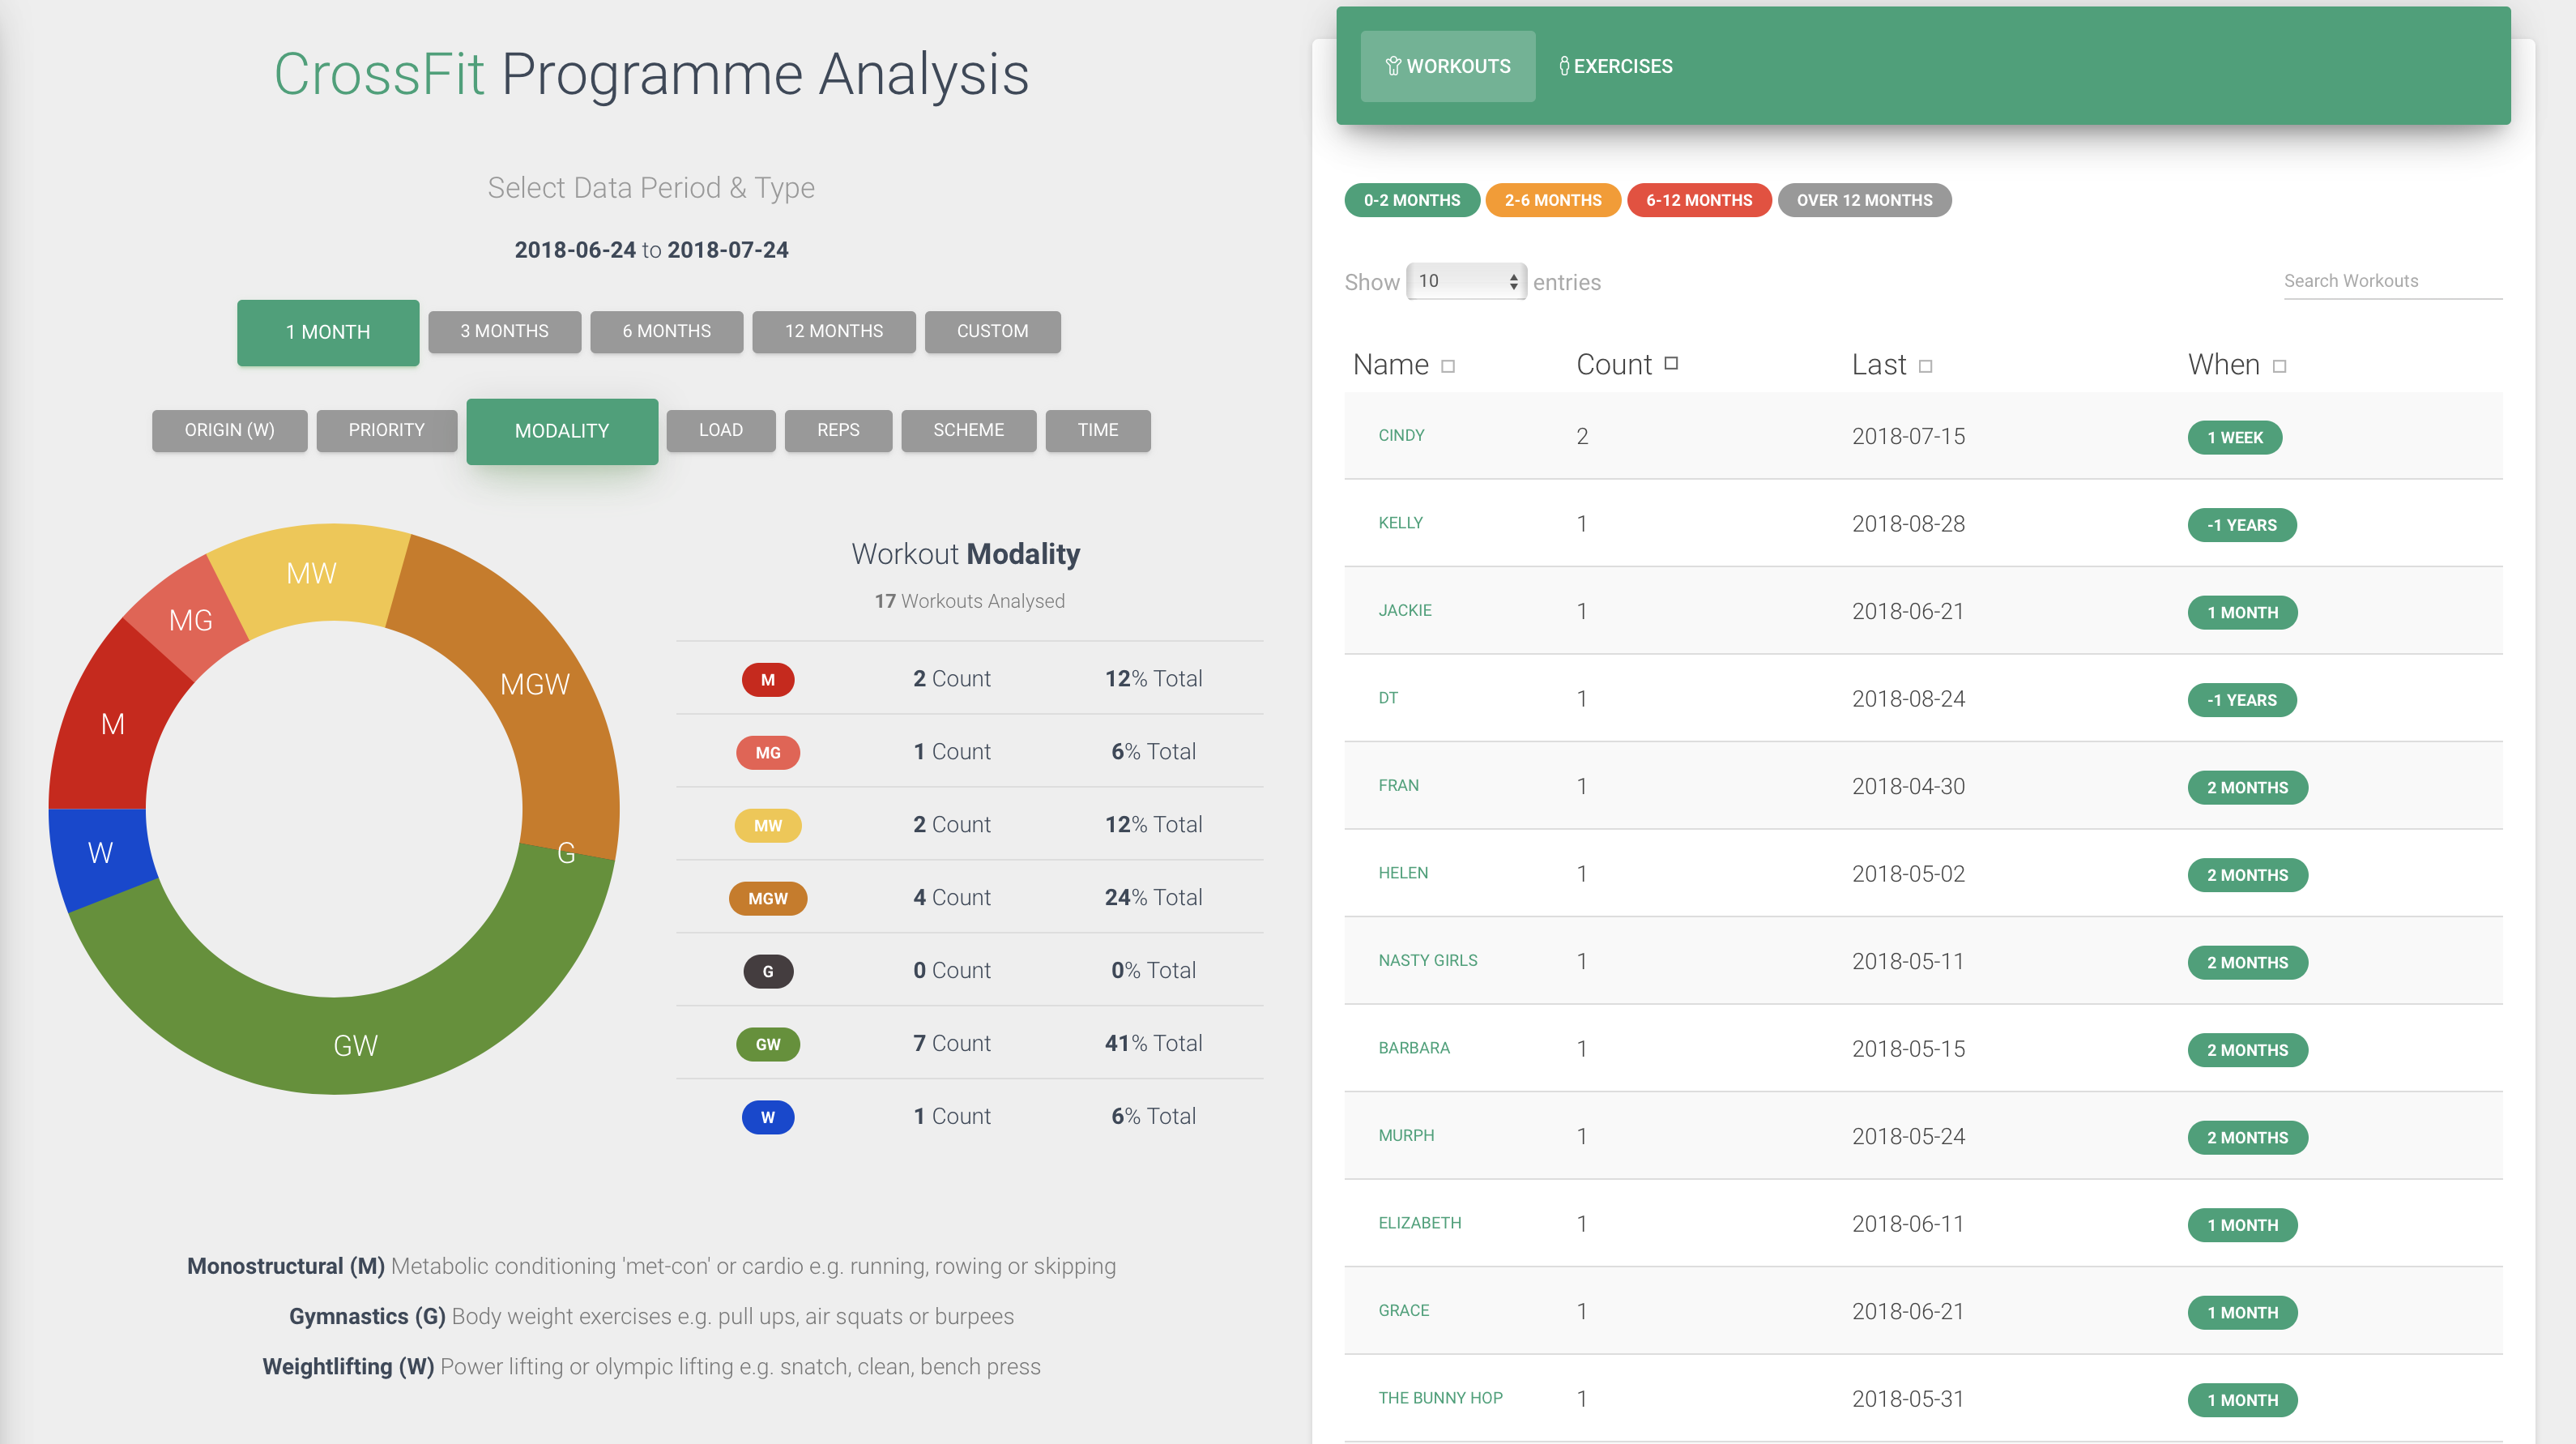This screenshot has width=2576, height=1444.
Task: Click the '7 Count' GW value
Action: coord(951,1044)
